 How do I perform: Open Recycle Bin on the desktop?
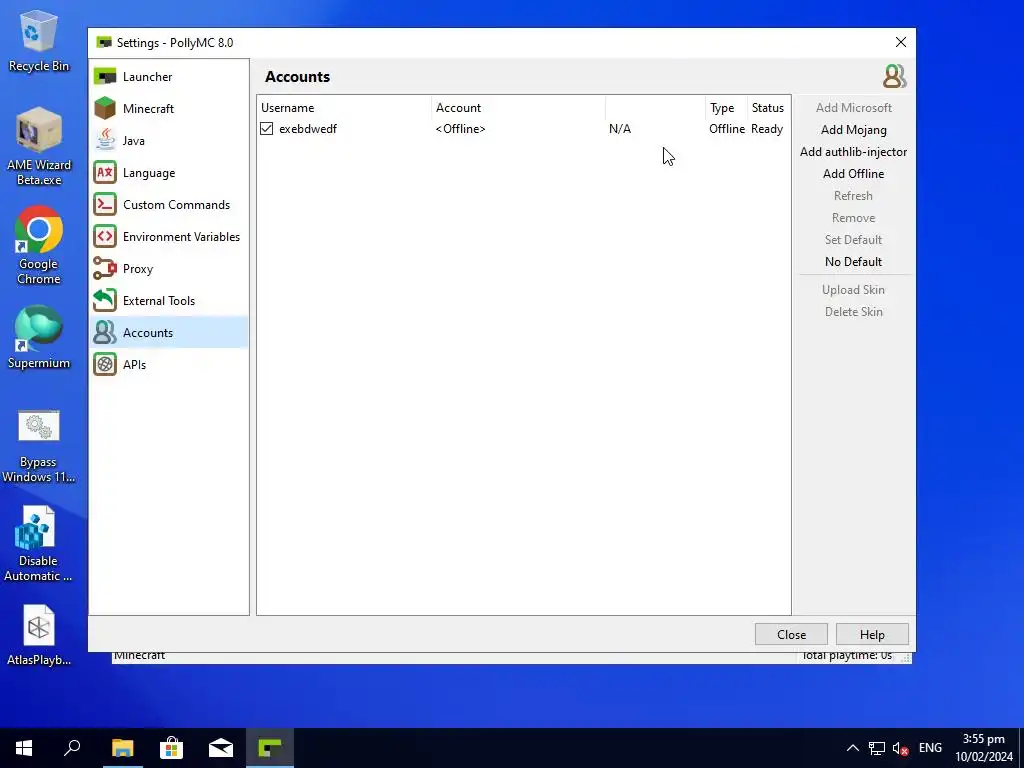[x=39, y=40]
